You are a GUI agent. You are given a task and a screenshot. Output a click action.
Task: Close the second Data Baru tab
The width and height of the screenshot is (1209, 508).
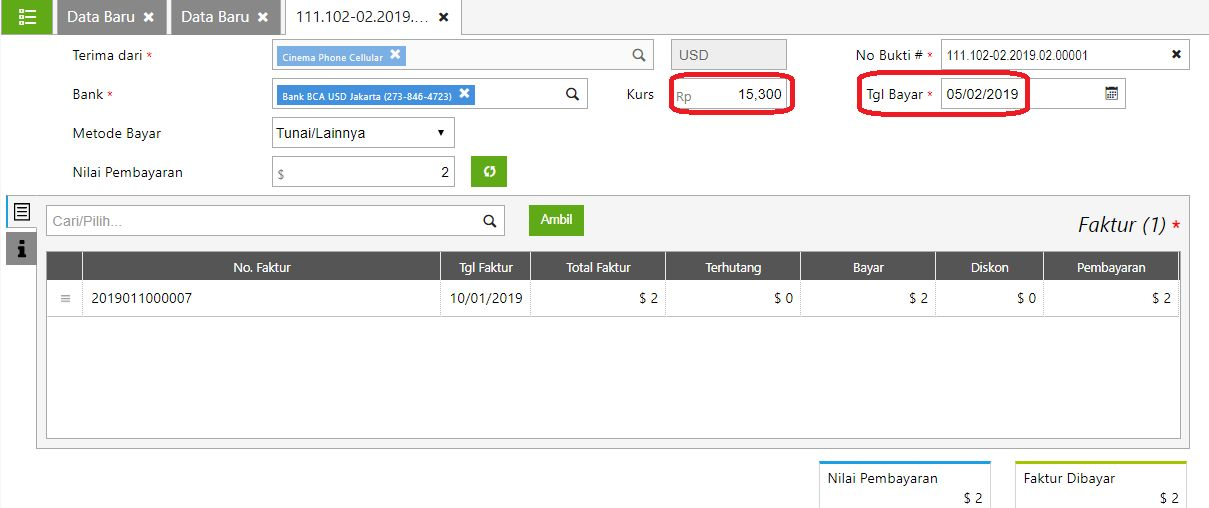click(263, 18)
